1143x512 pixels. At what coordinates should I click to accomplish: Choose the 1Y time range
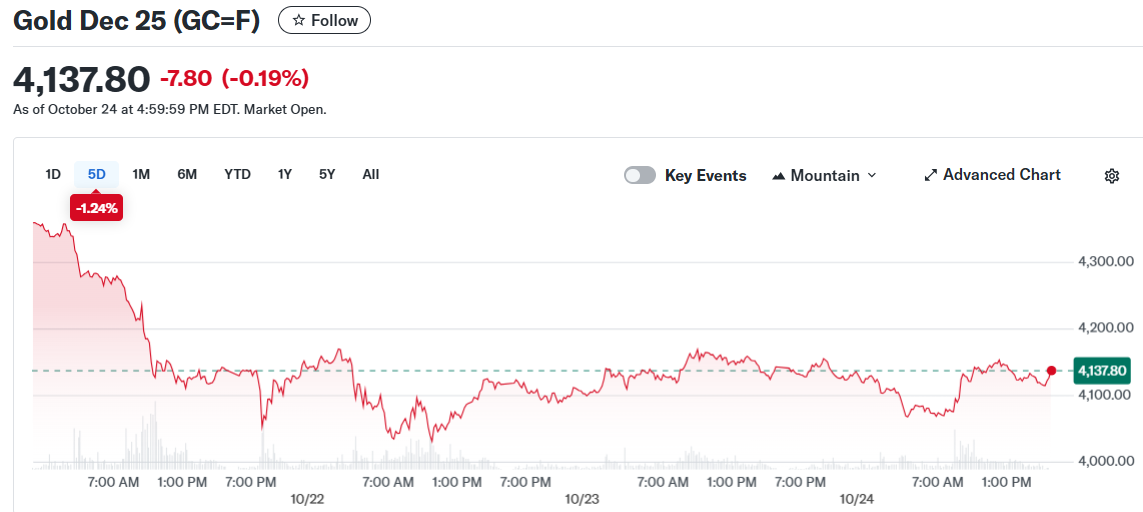(x=285, y=174)
